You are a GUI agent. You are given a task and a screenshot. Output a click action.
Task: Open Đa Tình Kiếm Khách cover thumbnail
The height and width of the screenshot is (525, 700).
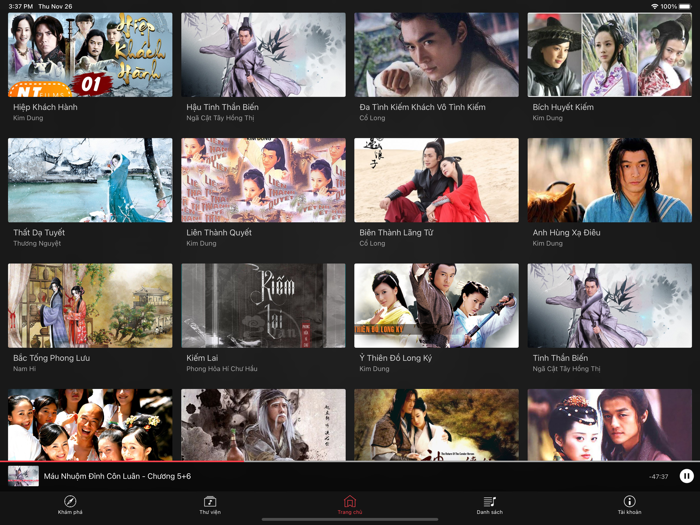click(437, 55)
